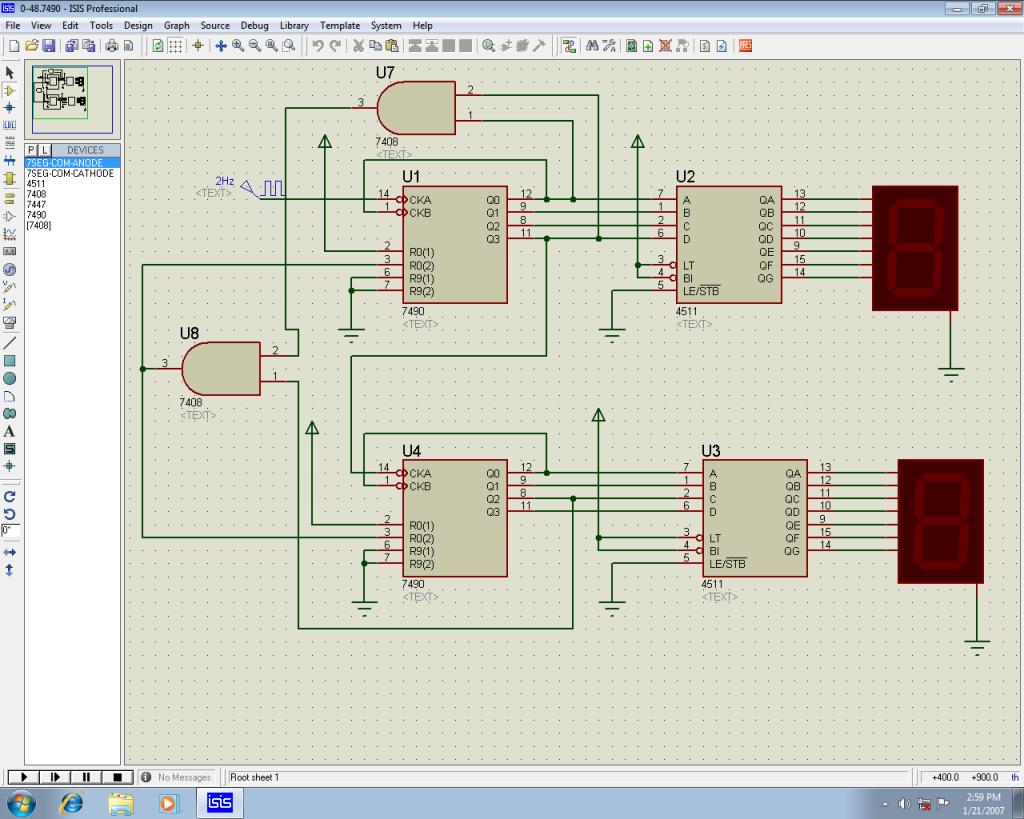Click the P pick devices button
Image resolution: width=1024 pixels, height=819 pixels.
tap(31, 150)
